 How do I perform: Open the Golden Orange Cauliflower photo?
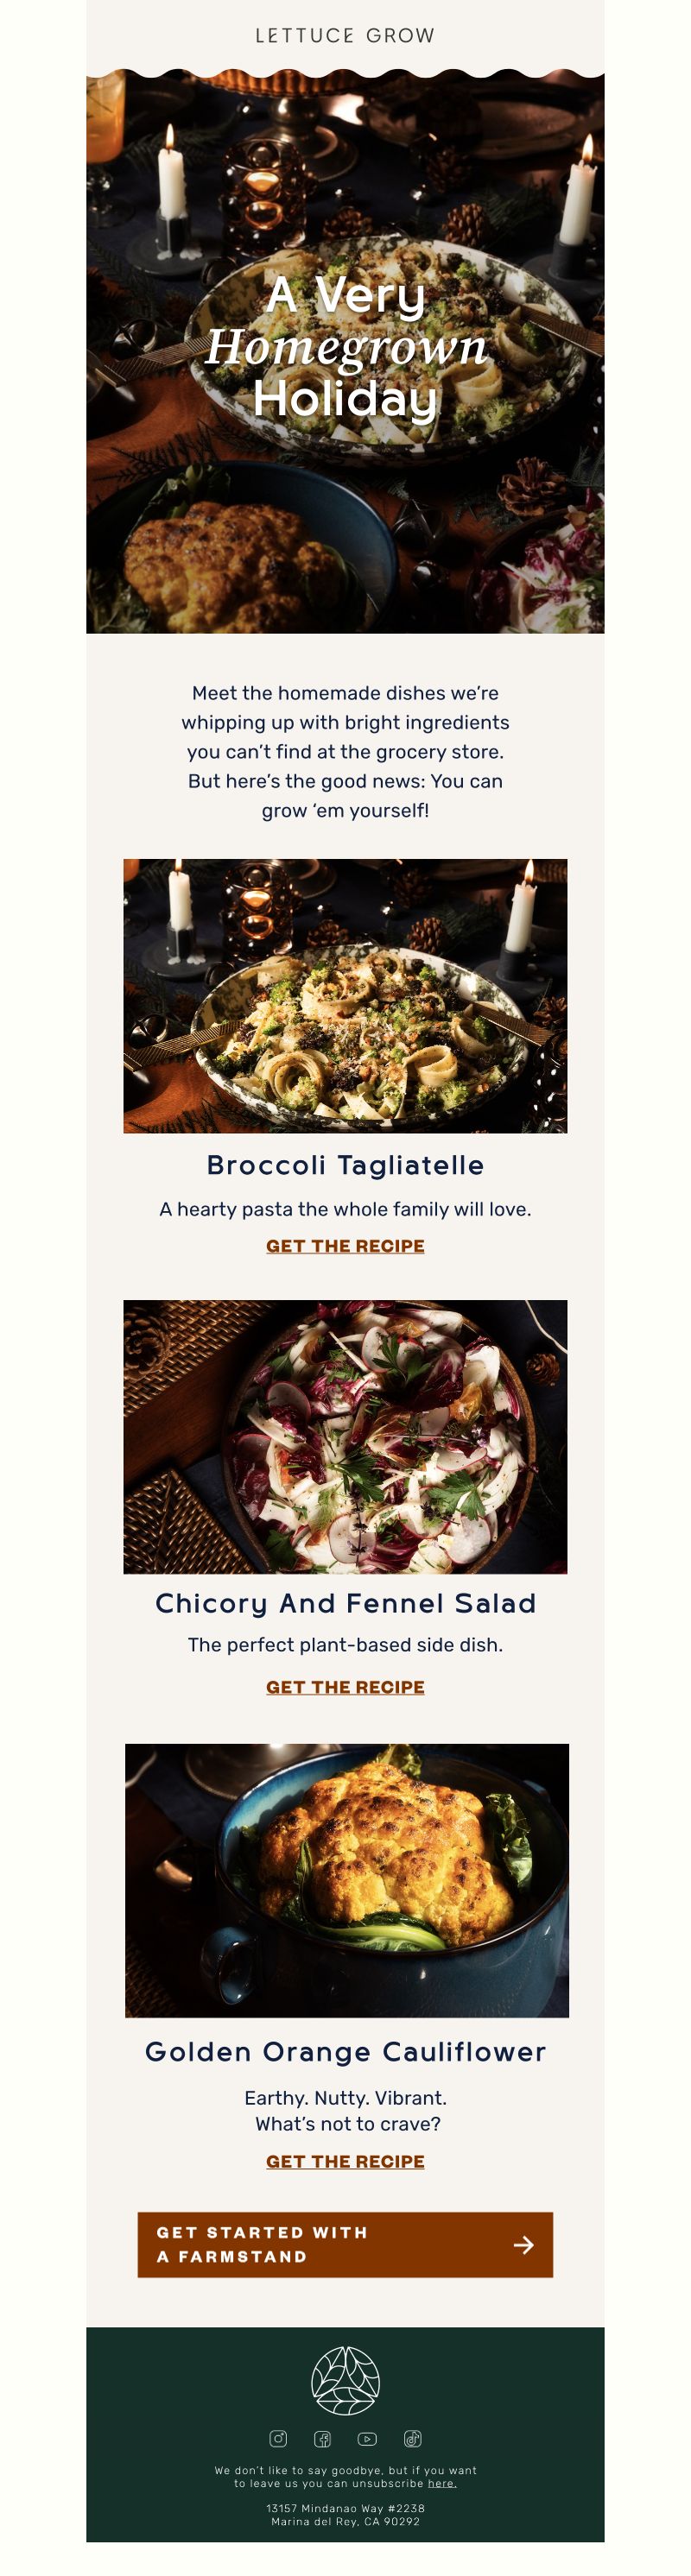click(x=347, y=1880)
